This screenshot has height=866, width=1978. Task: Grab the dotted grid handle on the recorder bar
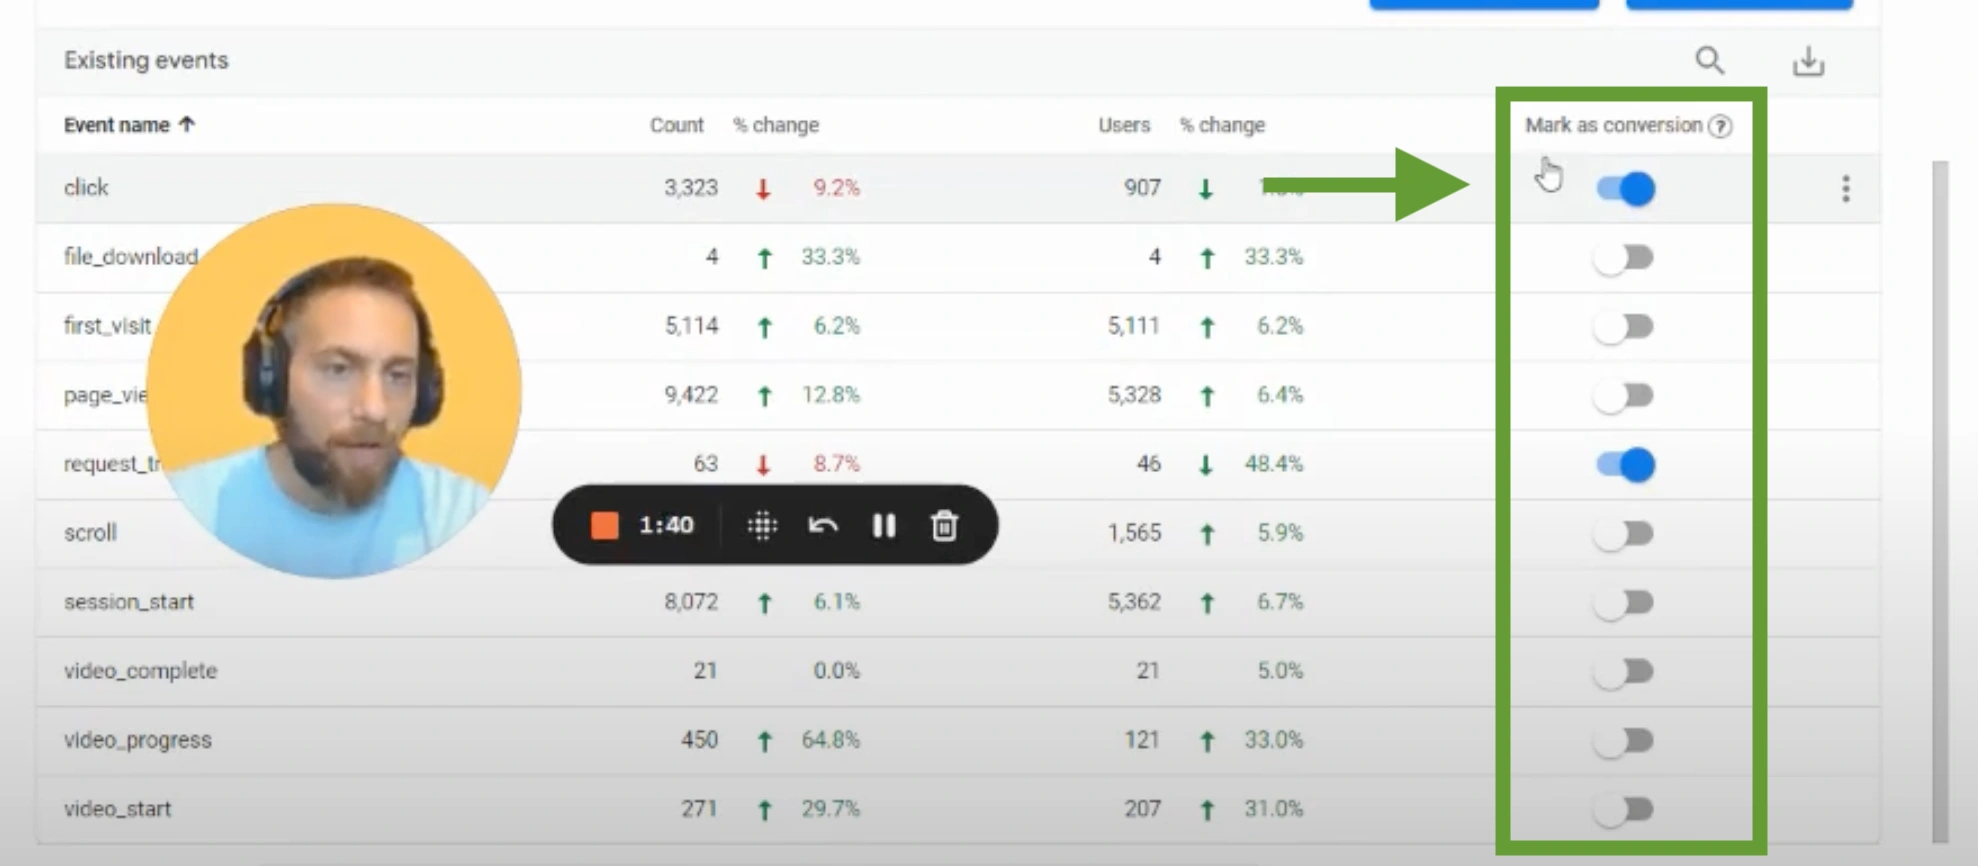[762, 525]
